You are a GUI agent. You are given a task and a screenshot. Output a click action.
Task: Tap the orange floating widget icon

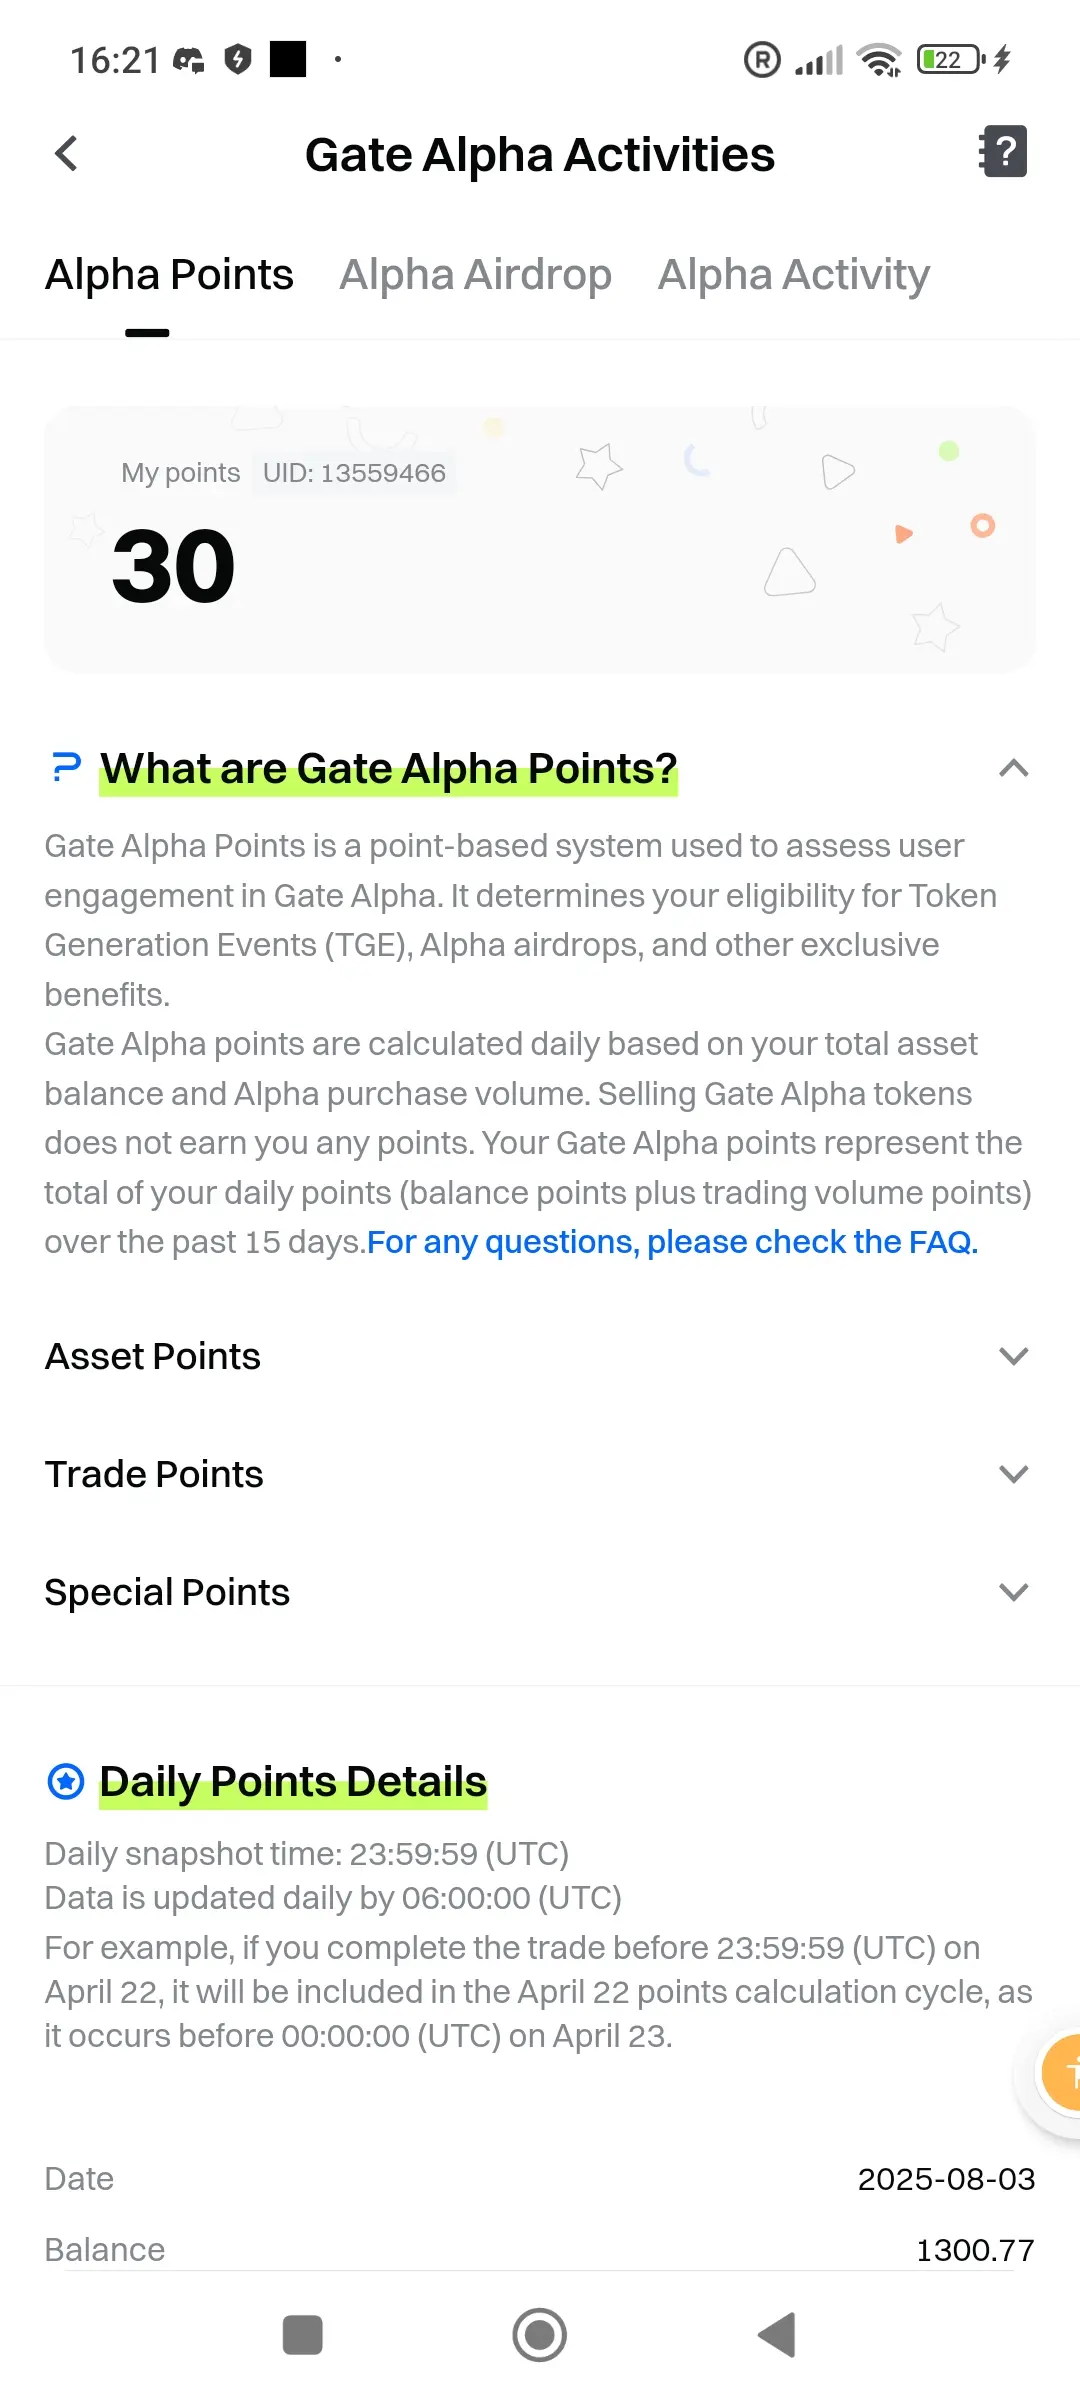click(x=1060, y=2072)
